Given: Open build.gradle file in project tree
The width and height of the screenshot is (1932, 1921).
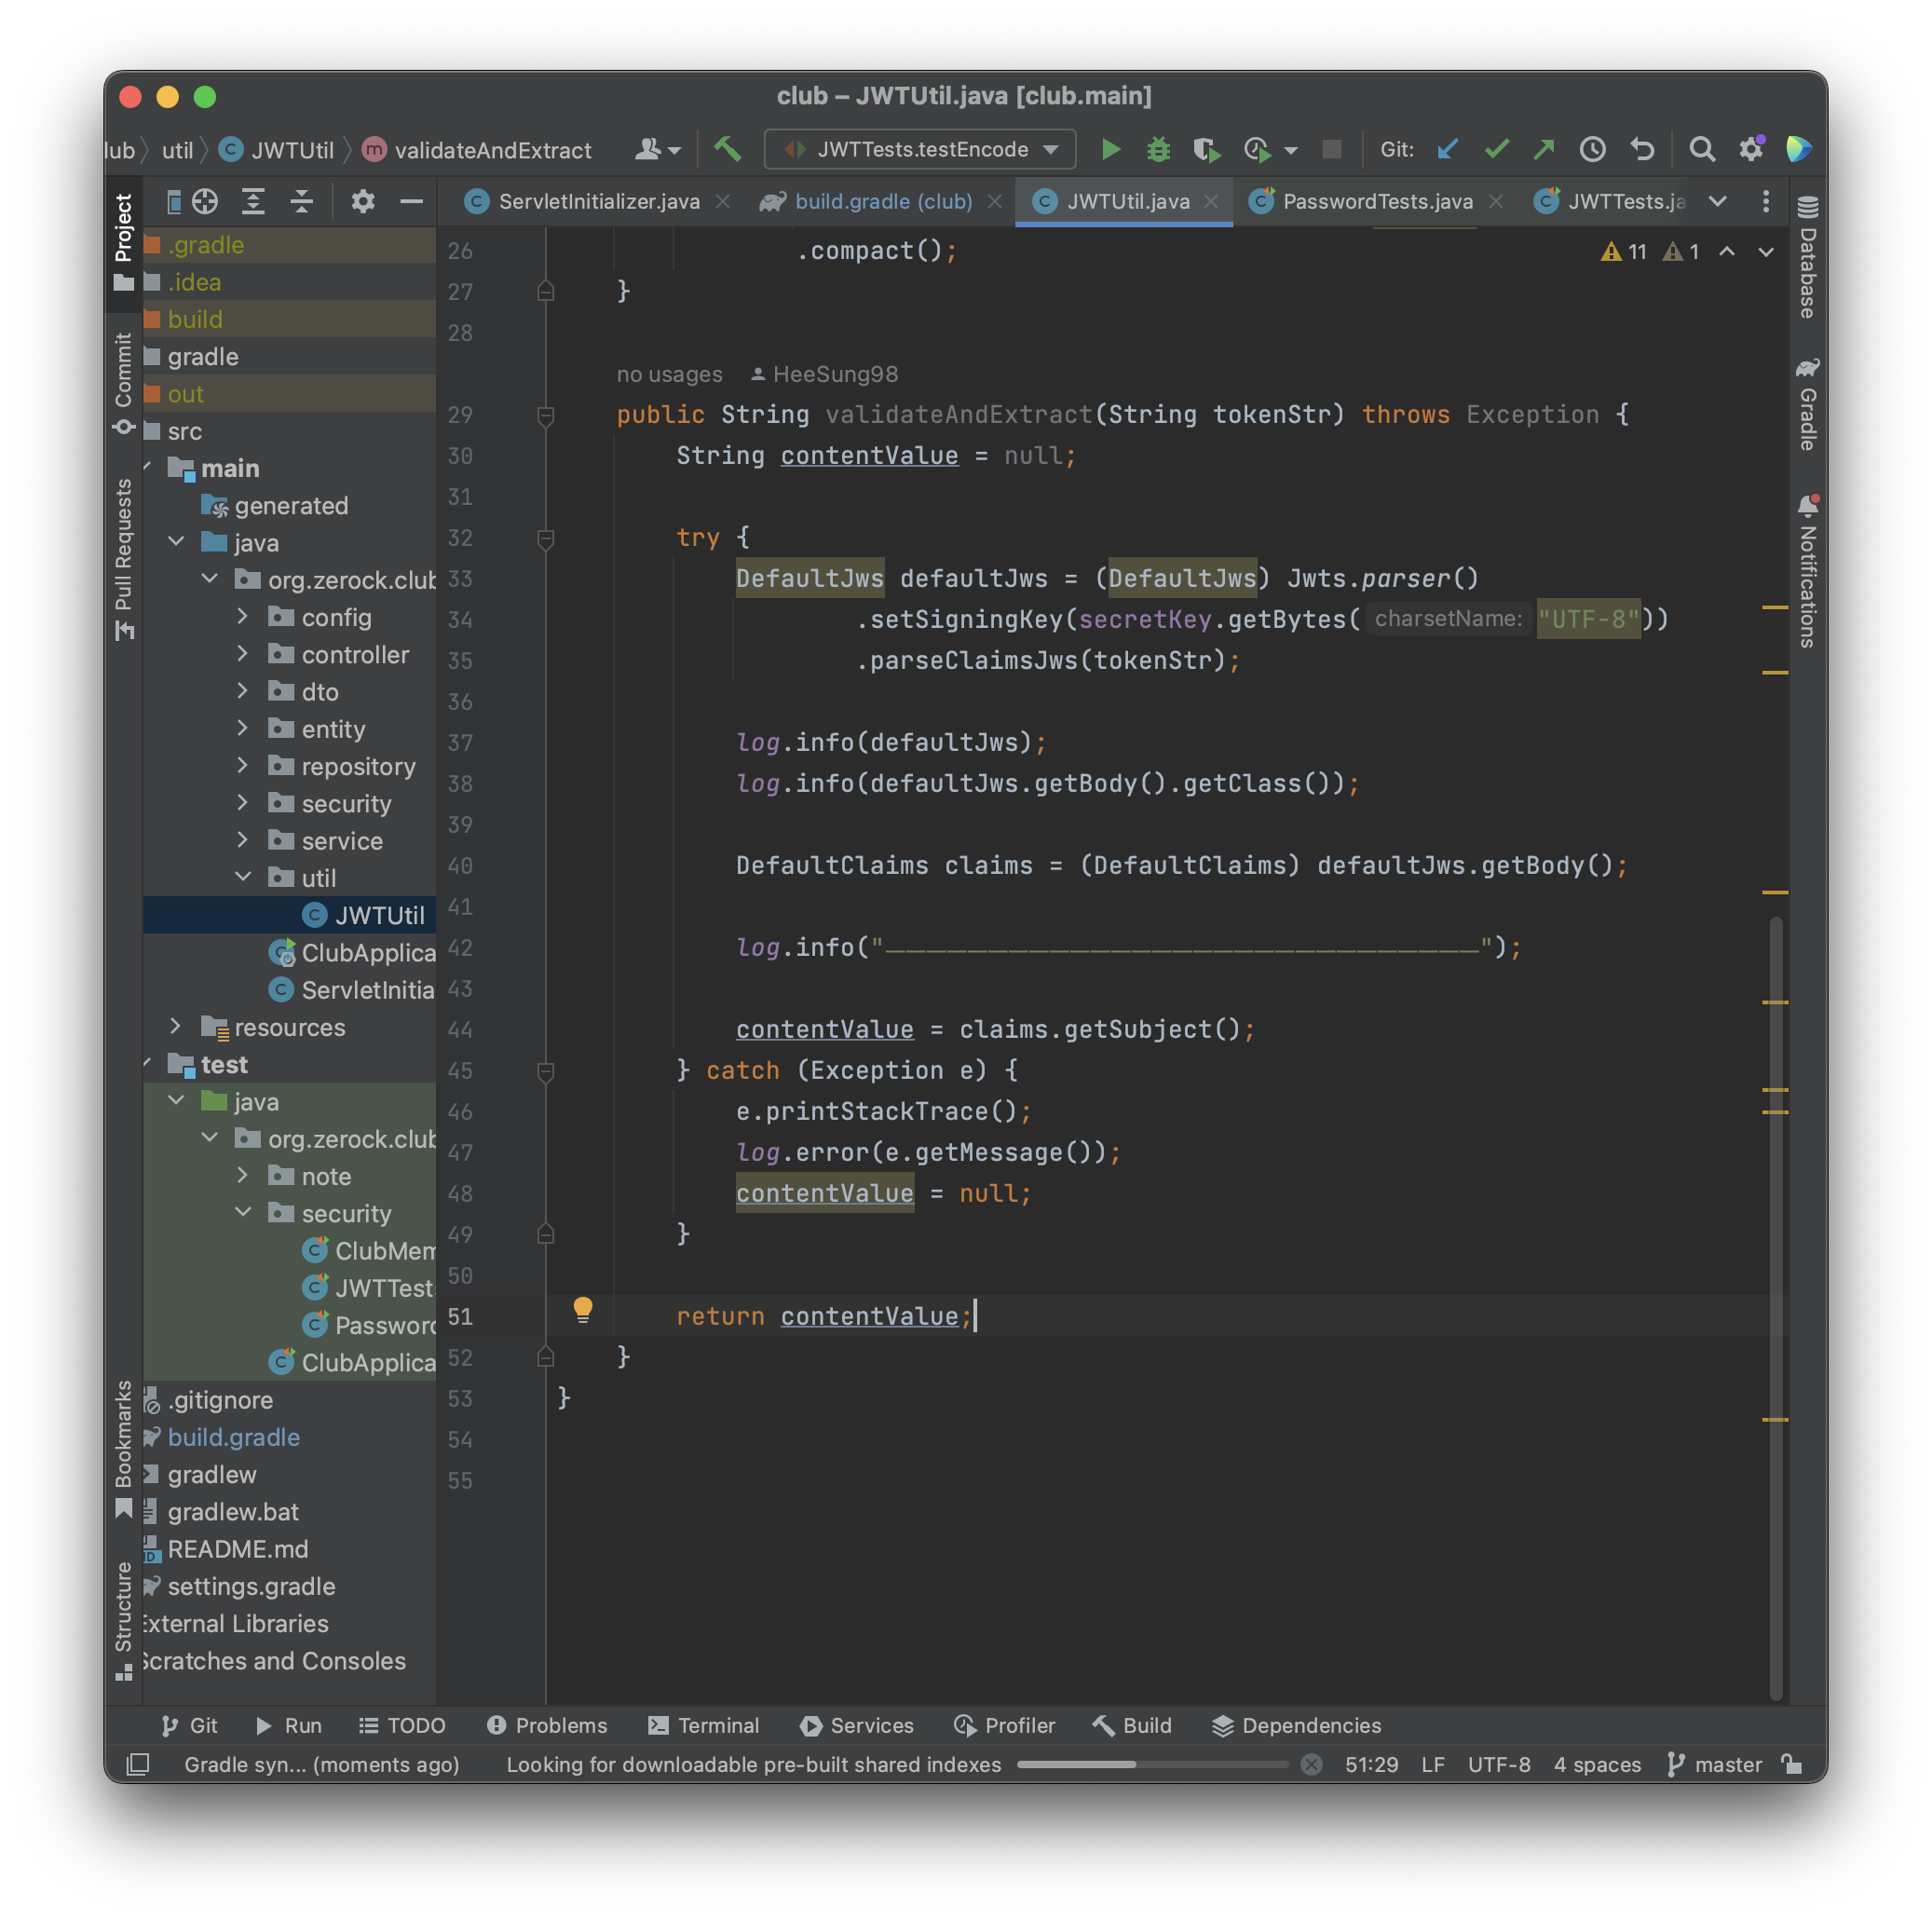Looking at the screenshot, I should 233,1437.
